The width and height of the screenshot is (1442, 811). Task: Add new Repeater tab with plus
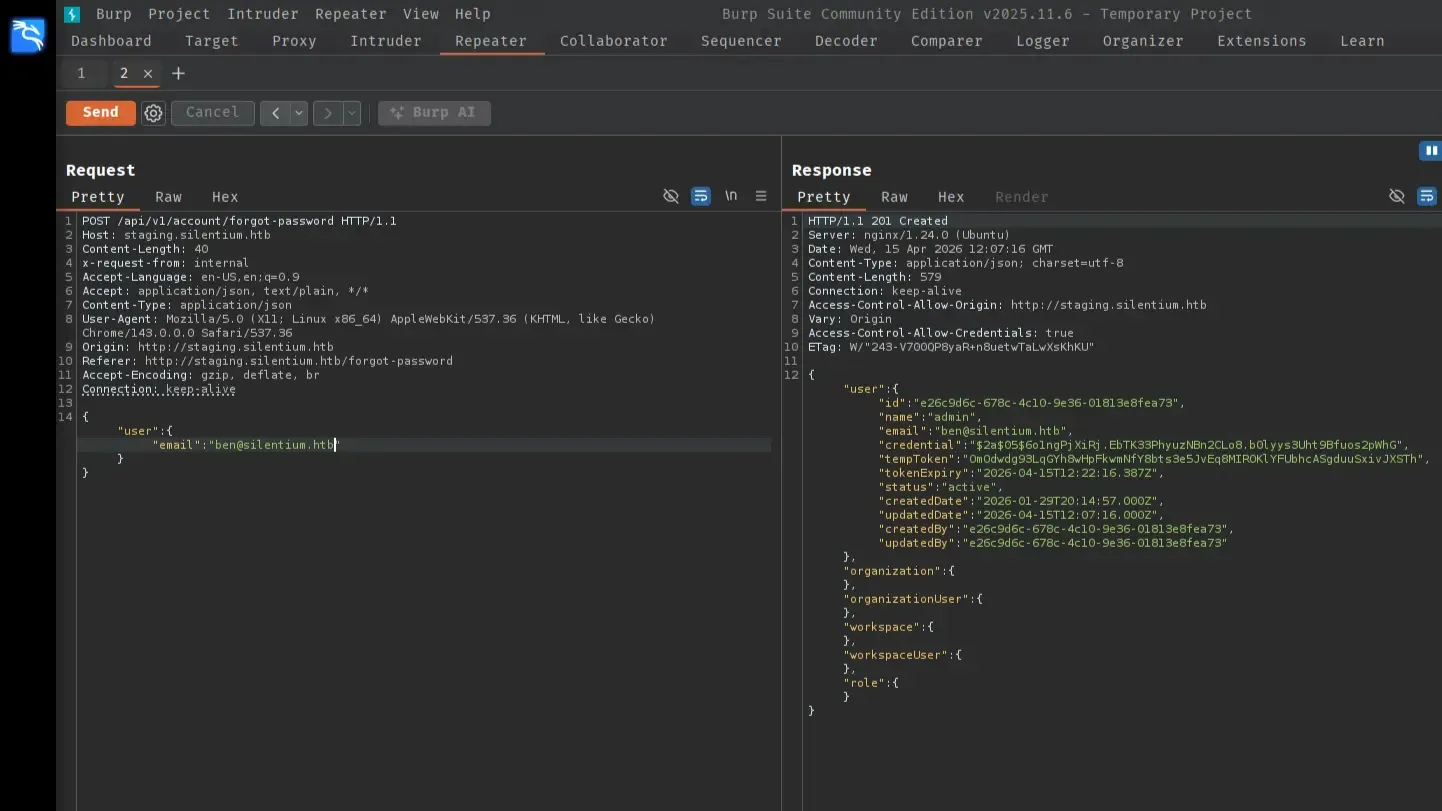[x=178, y=73]
